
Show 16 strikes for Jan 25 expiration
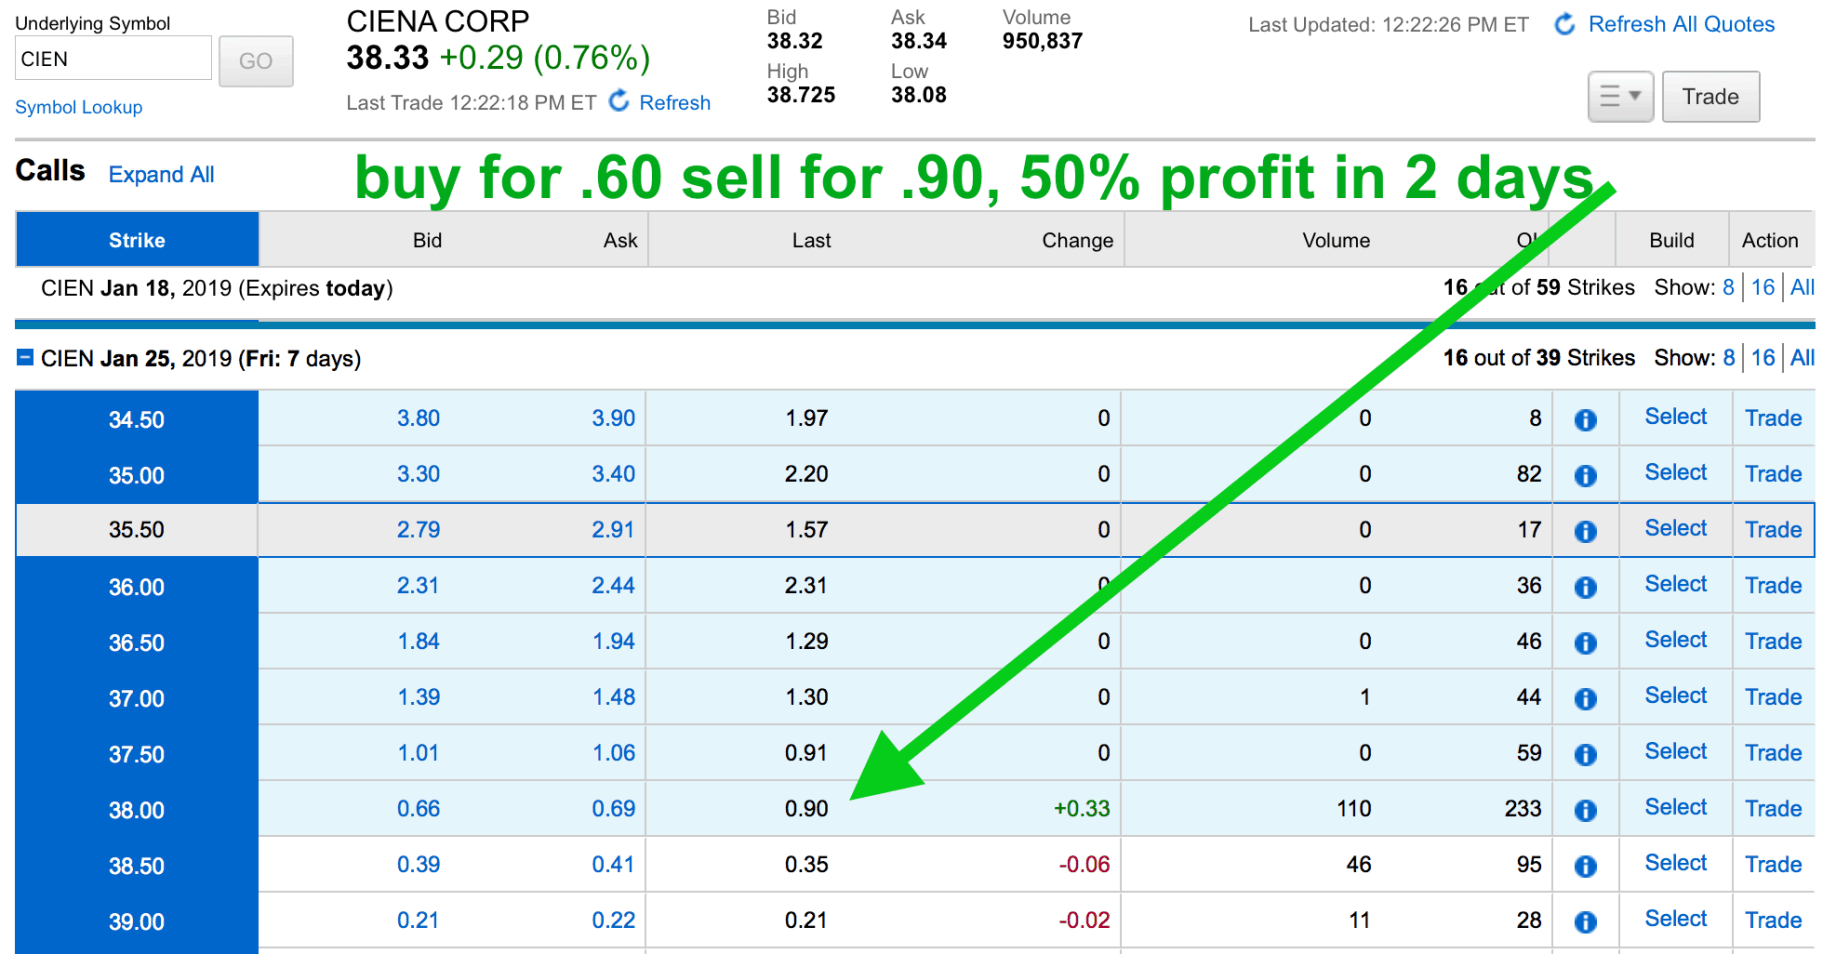[x=1763, y=358]
